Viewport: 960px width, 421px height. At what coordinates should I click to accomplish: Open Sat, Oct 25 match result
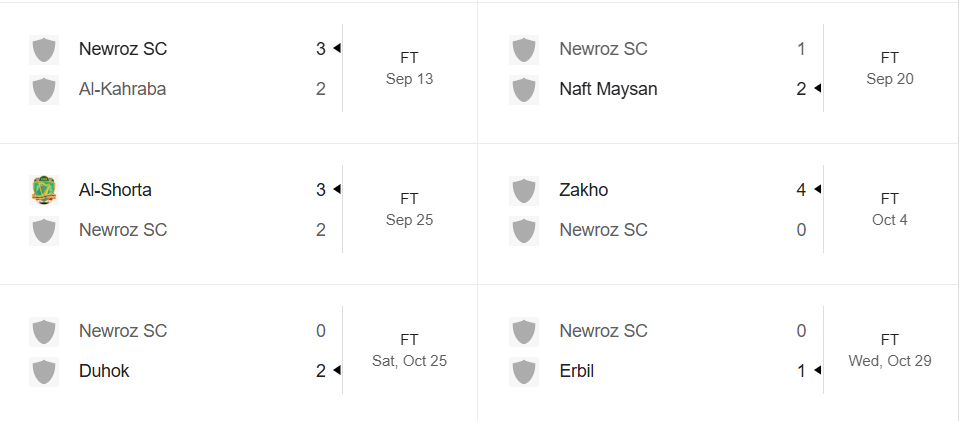tap(410, 350)
